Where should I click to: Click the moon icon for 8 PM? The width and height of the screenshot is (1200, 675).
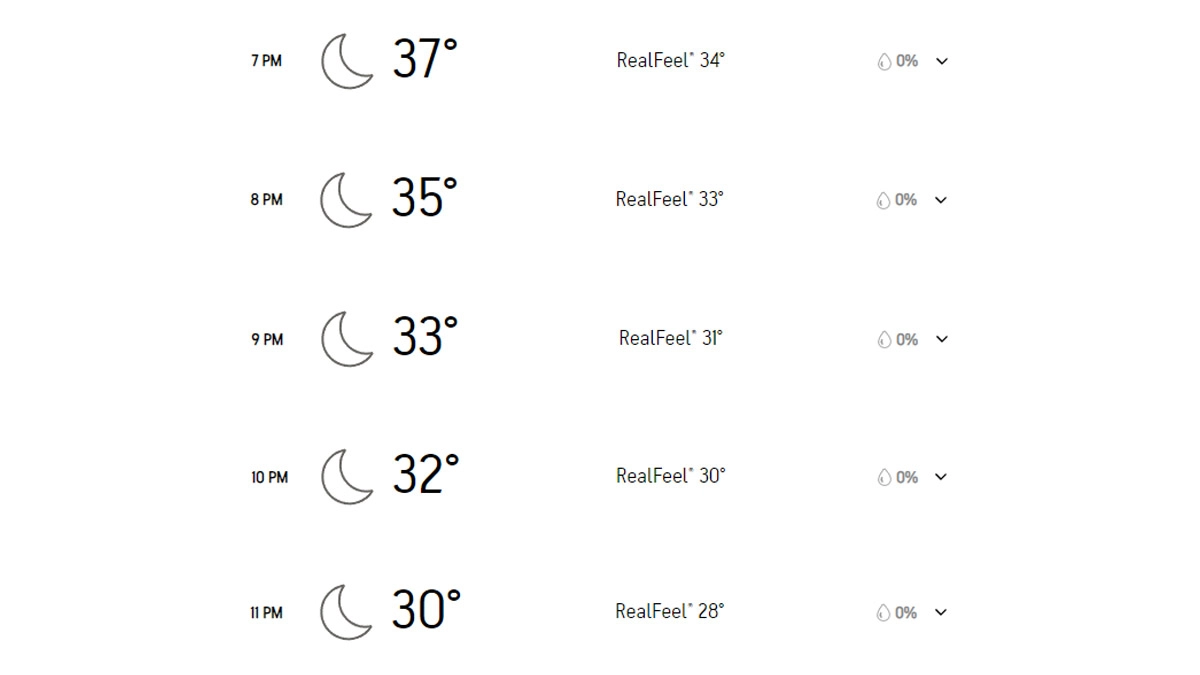click(346, 200)
